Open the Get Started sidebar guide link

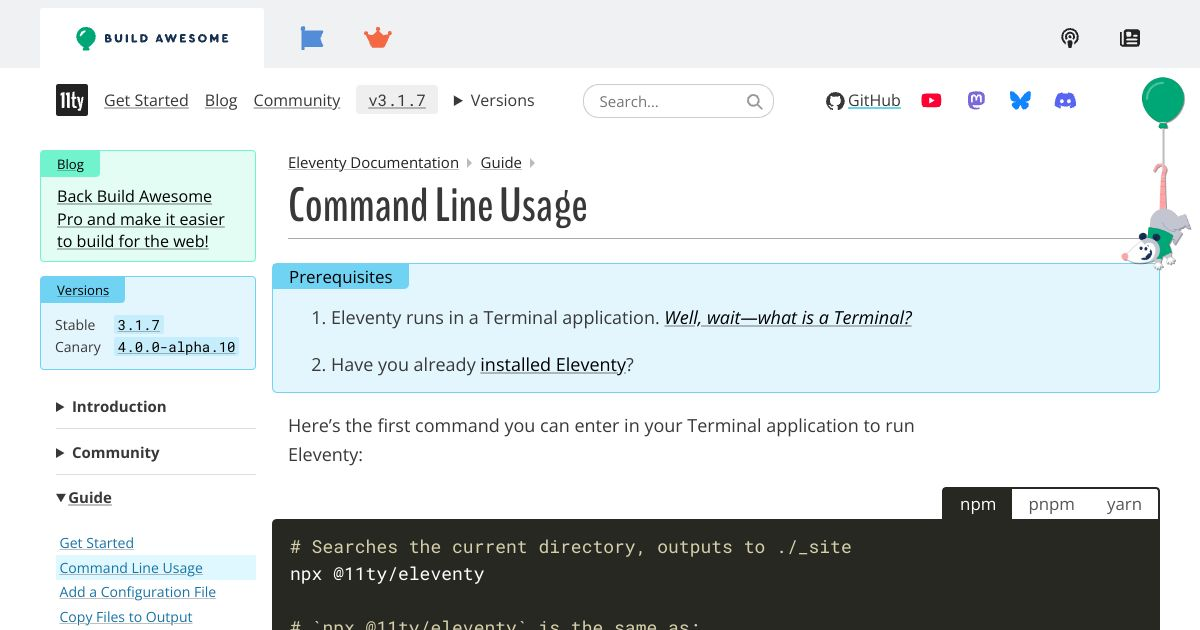click(96, 543)
